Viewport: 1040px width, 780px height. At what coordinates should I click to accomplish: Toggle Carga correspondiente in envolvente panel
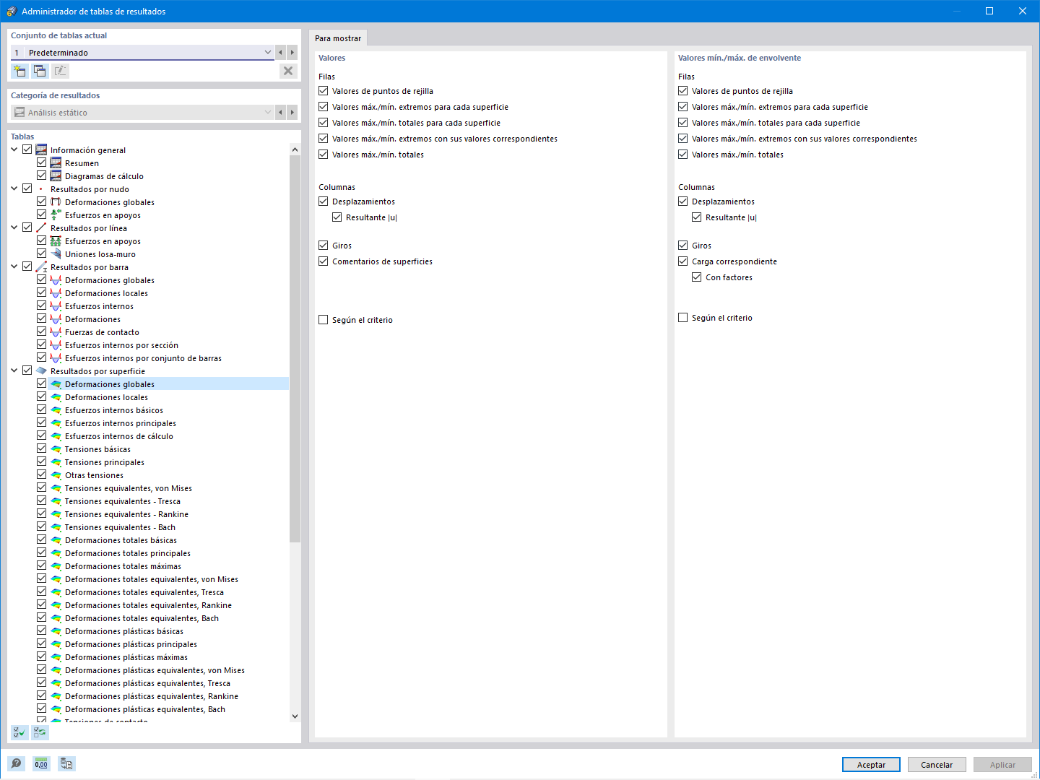click(x=683, y=261)
